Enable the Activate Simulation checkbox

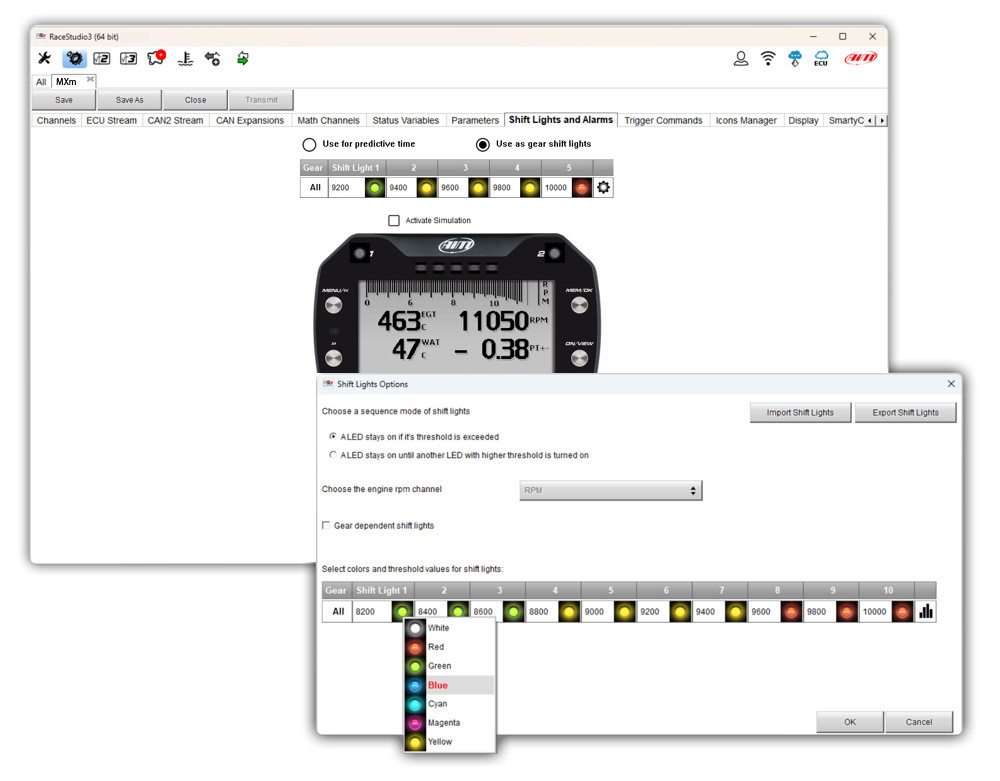[x=394, y=220]
